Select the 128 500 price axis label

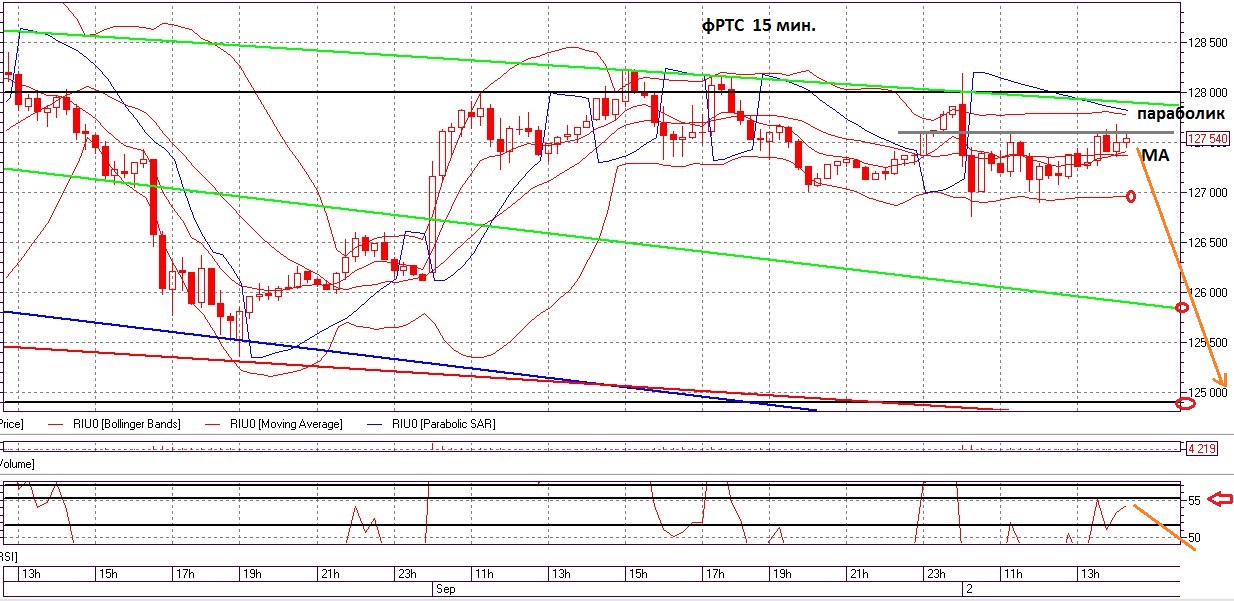coord(1209,43)
